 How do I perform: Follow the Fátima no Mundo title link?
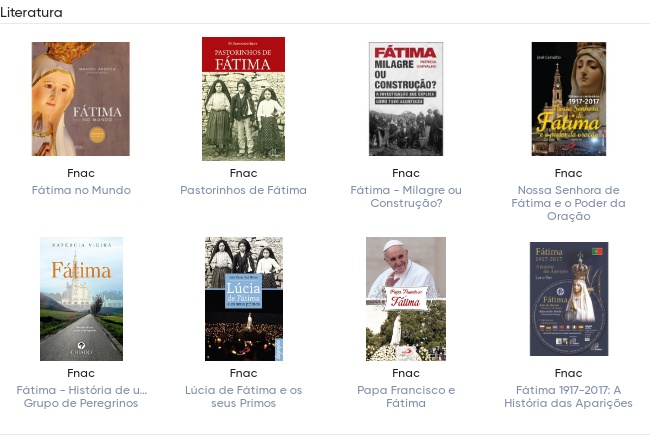[81, 190]
